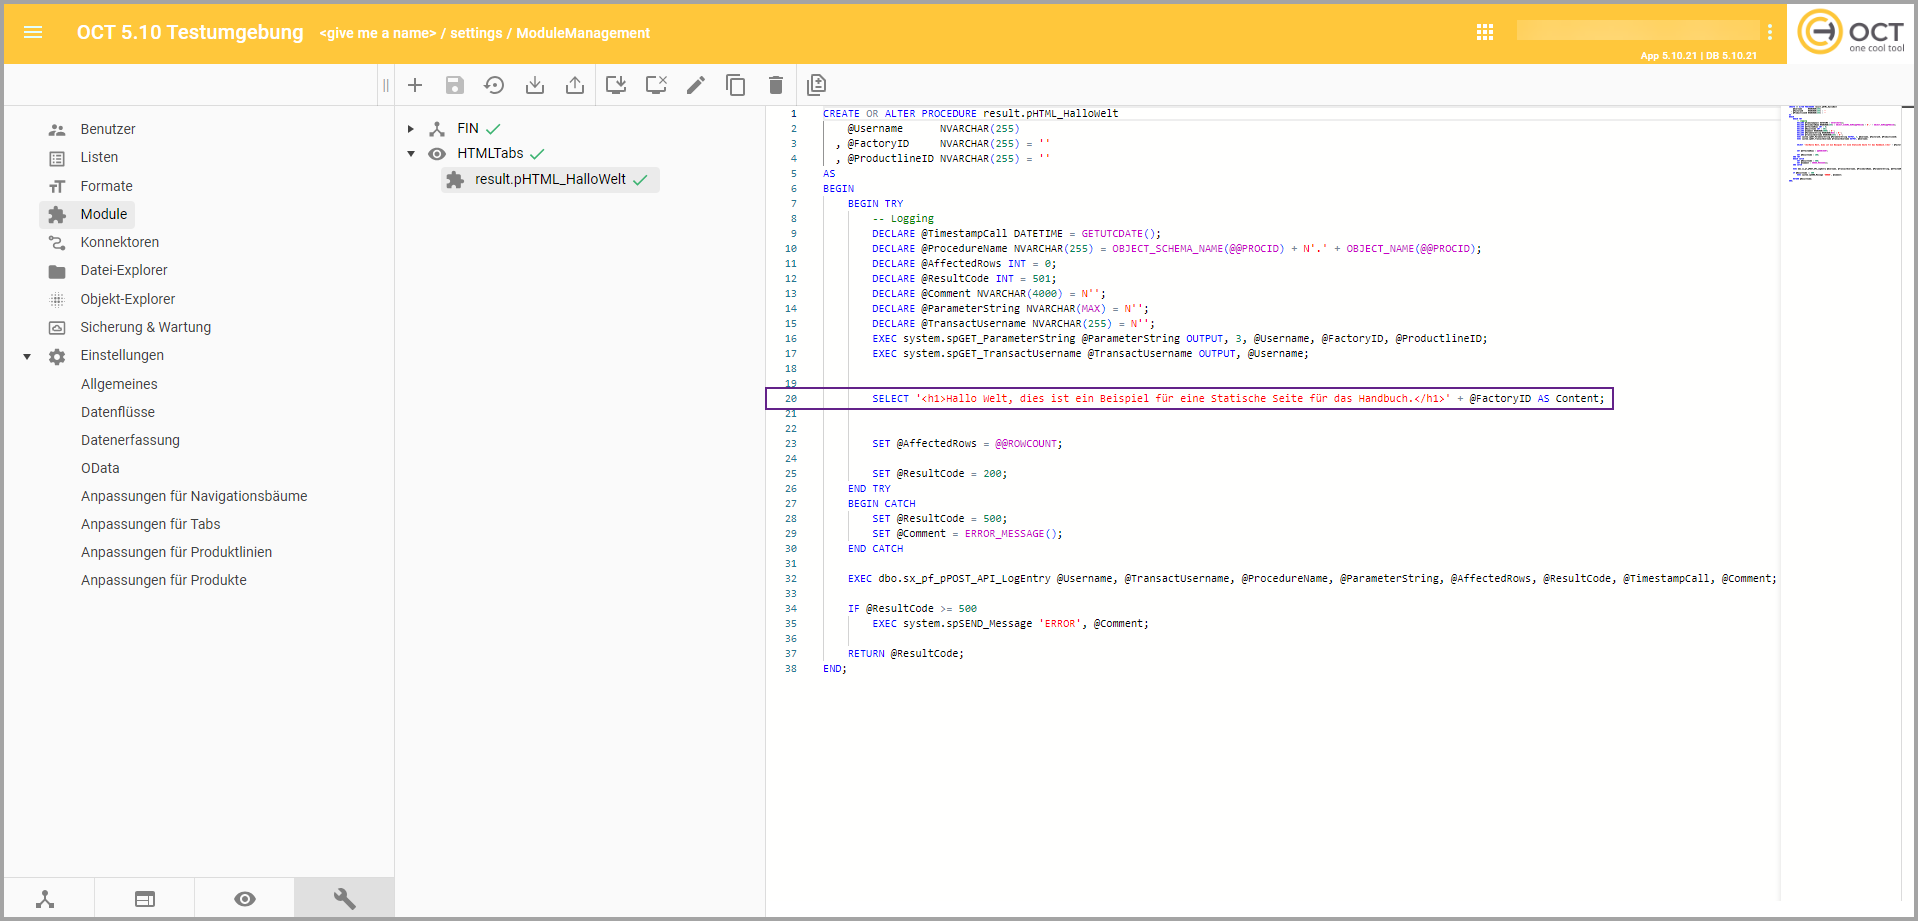Click the plus icon to add a module
Screen dimensions: 1918x921
(415, 85)
